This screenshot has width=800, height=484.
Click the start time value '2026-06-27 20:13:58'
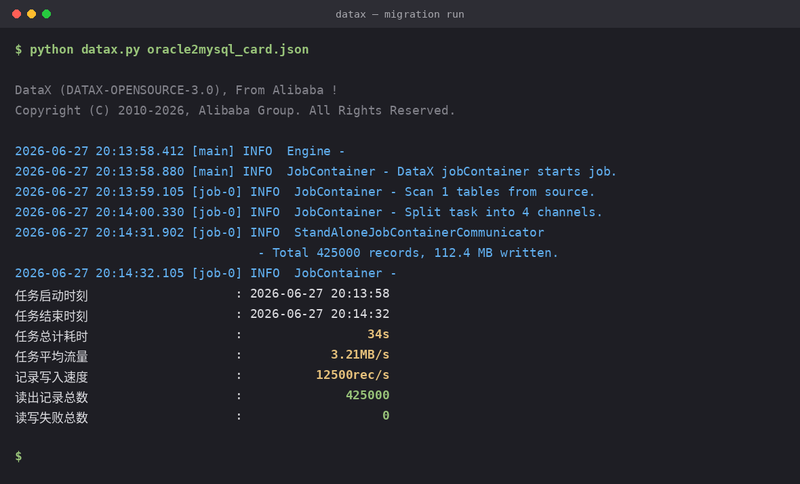(319, 294)
